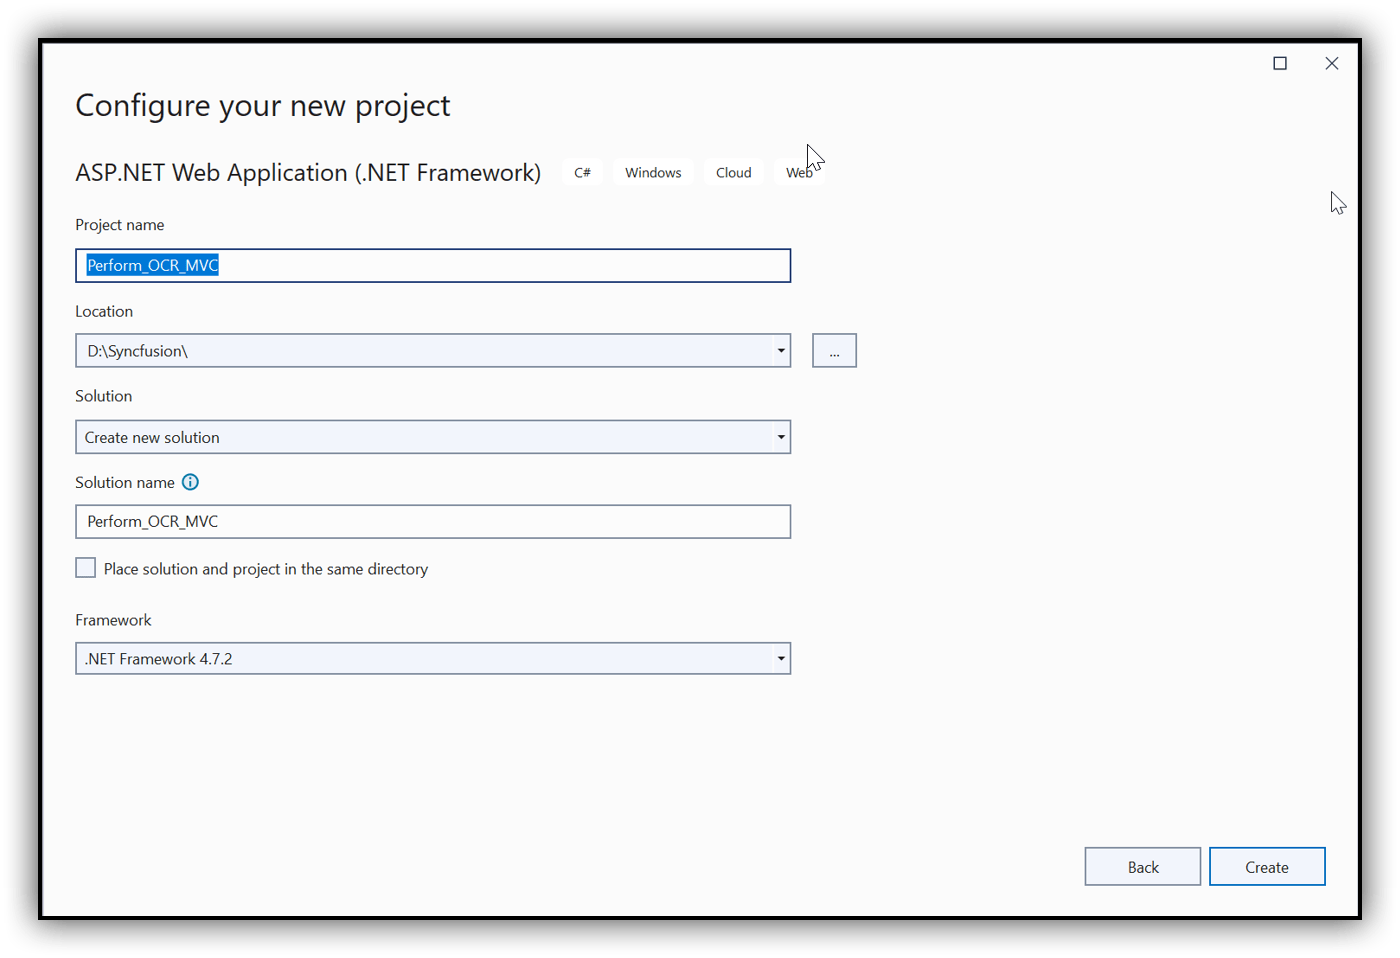Click the Configure your new project title
This screenshot has width=1400, height=958.
262,105
